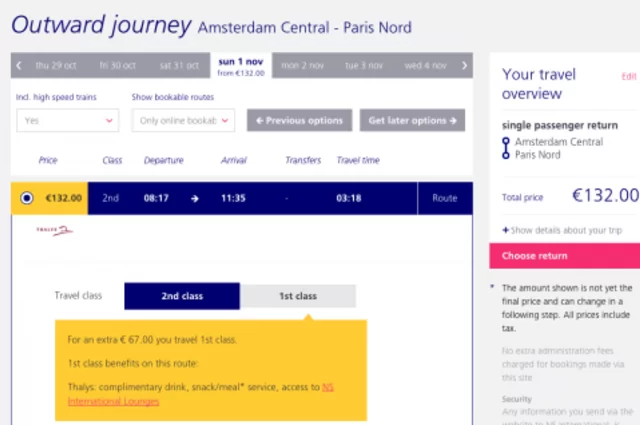Select the 2nd class travel option
The height and width of the screenshot is (425, 640).
[182, 296]
